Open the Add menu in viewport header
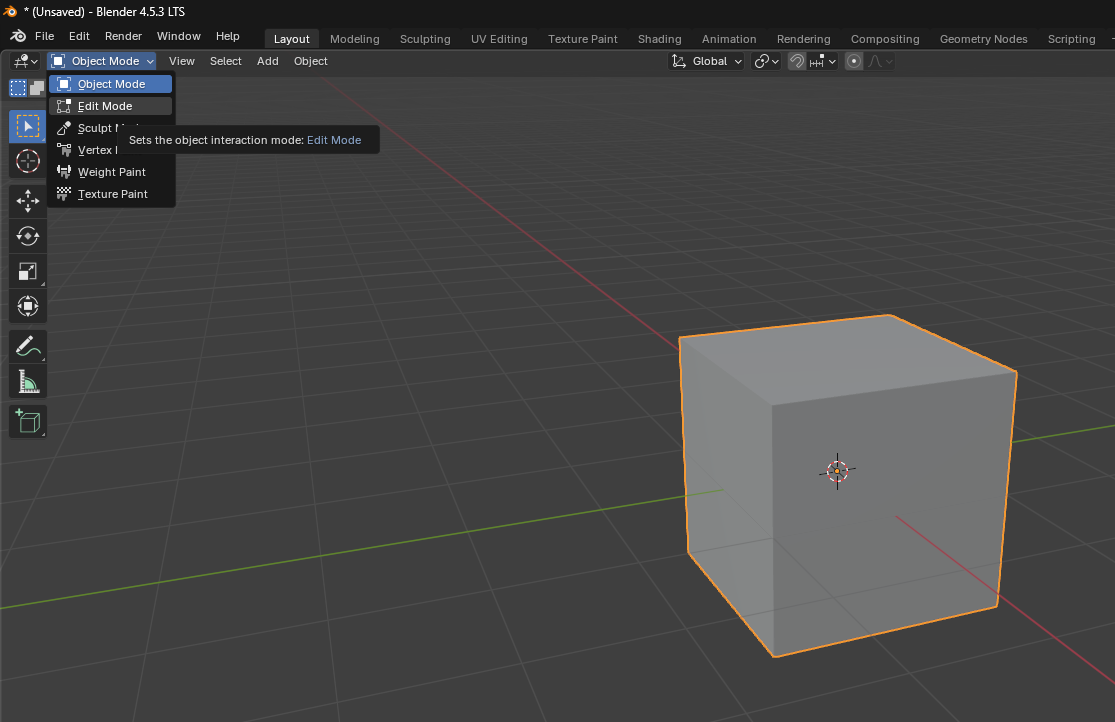 point(267,61)
